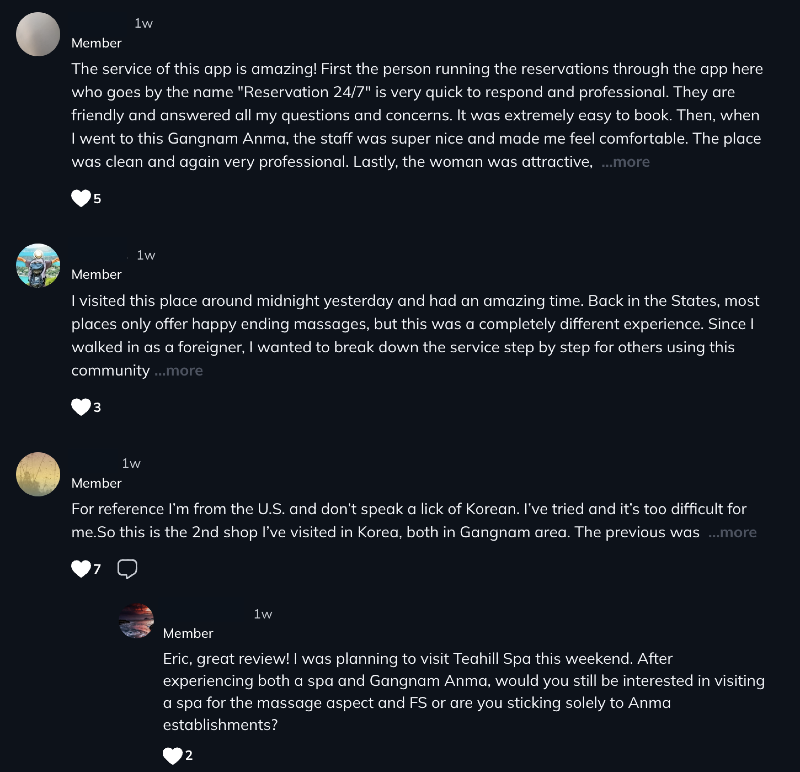This screenshot has height=772, width=800.
Task: Click the Member label on the first review
Action: tap(96, 43)
